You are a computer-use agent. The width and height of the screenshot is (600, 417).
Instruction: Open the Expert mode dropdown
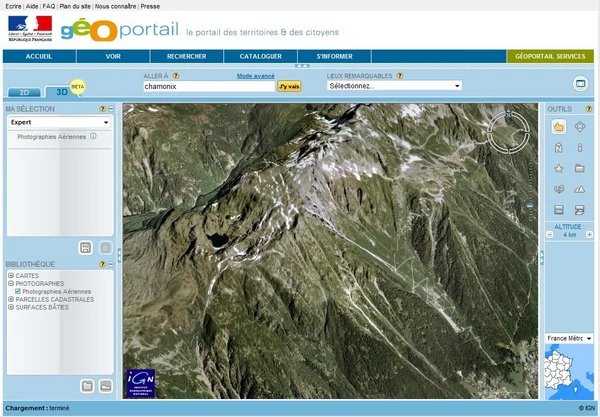60,122
